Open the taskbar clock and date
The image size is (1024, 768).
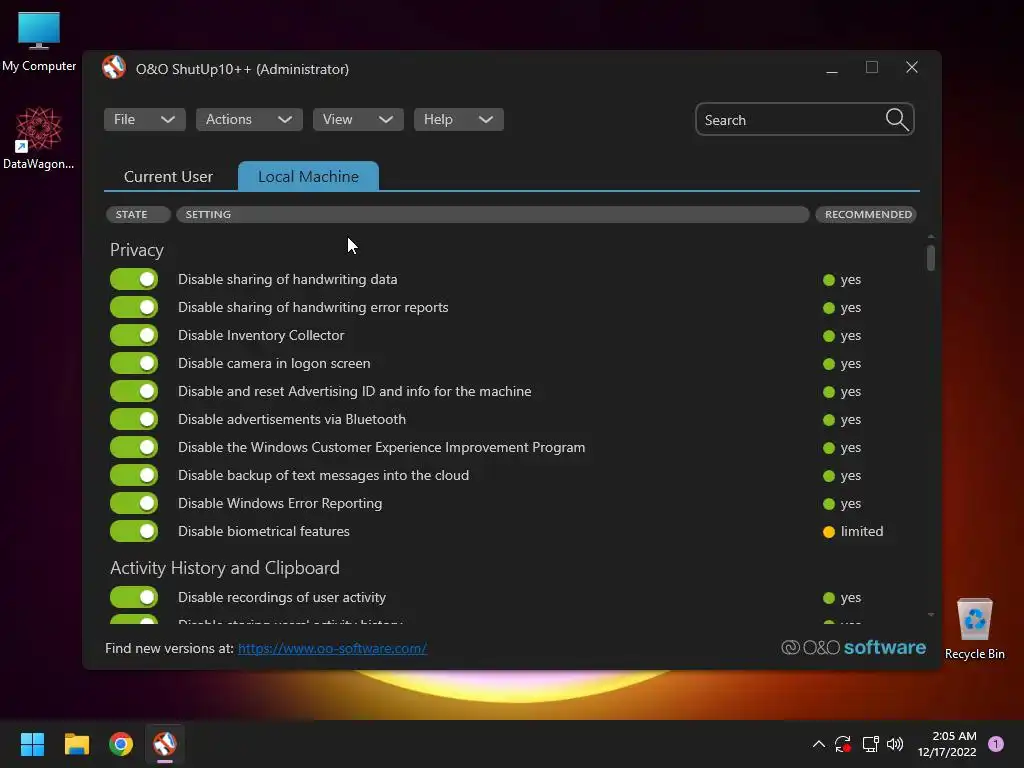pos(947,744)
